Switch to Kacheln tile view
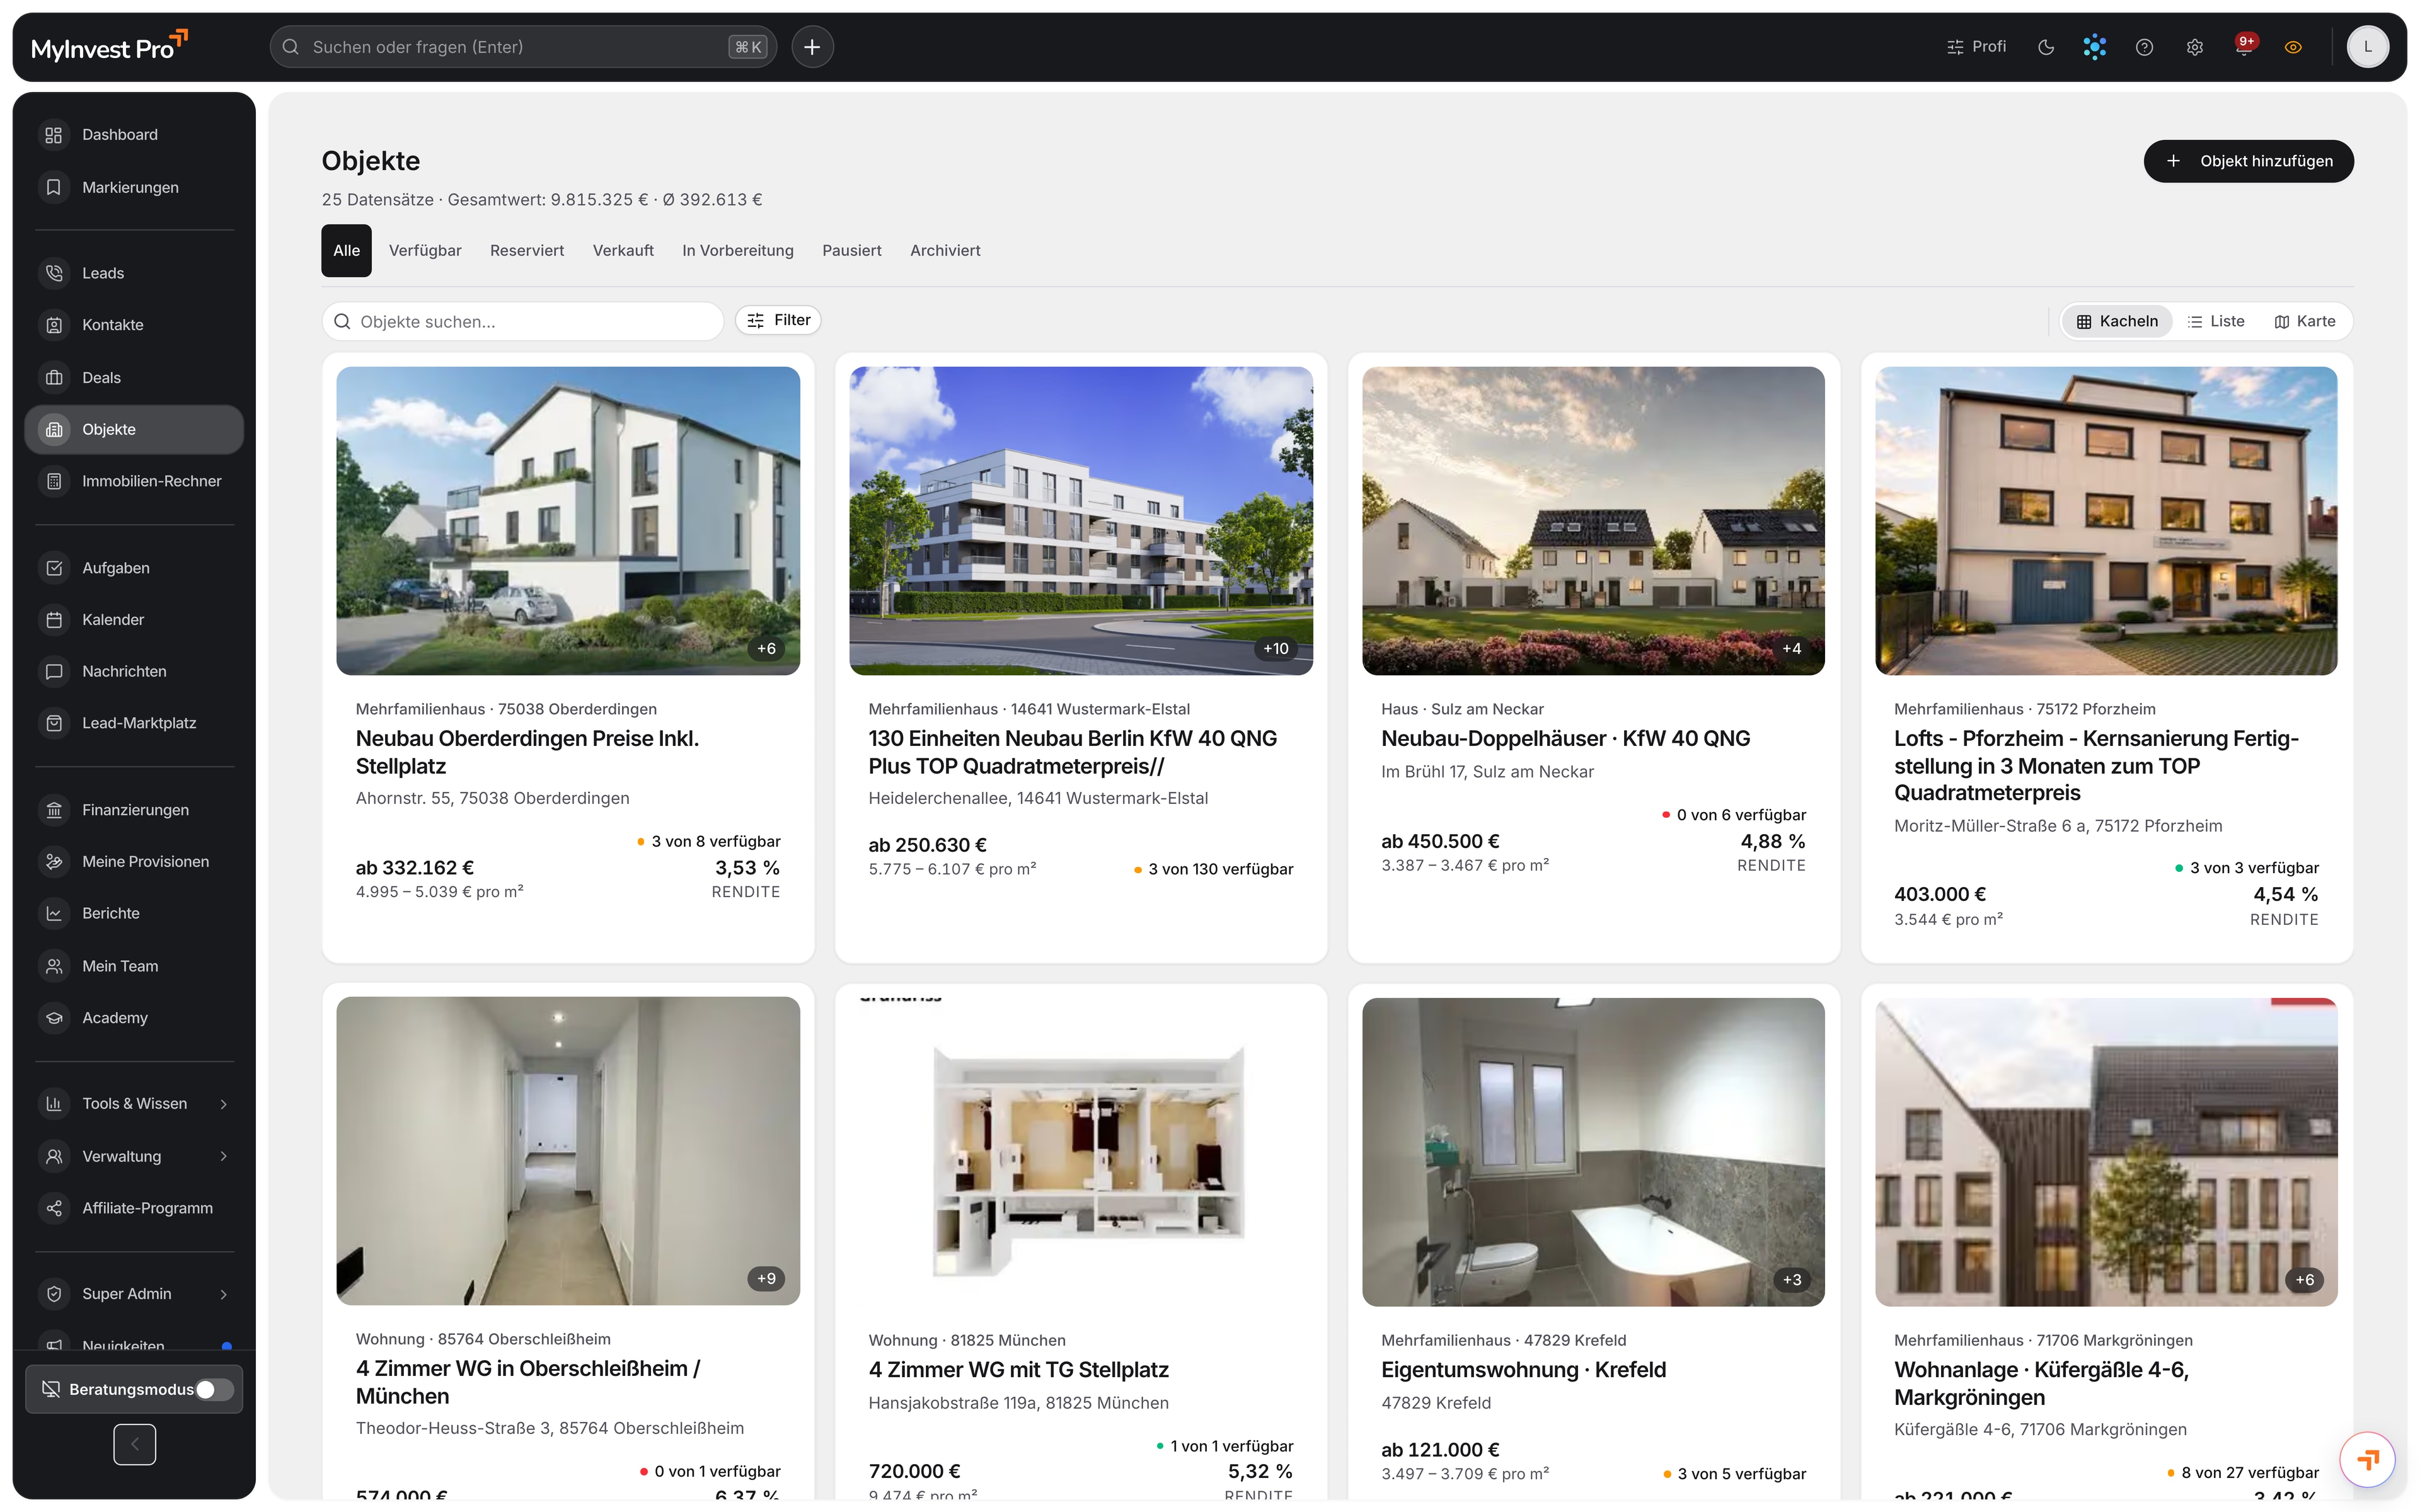 tap(2117, 321)
